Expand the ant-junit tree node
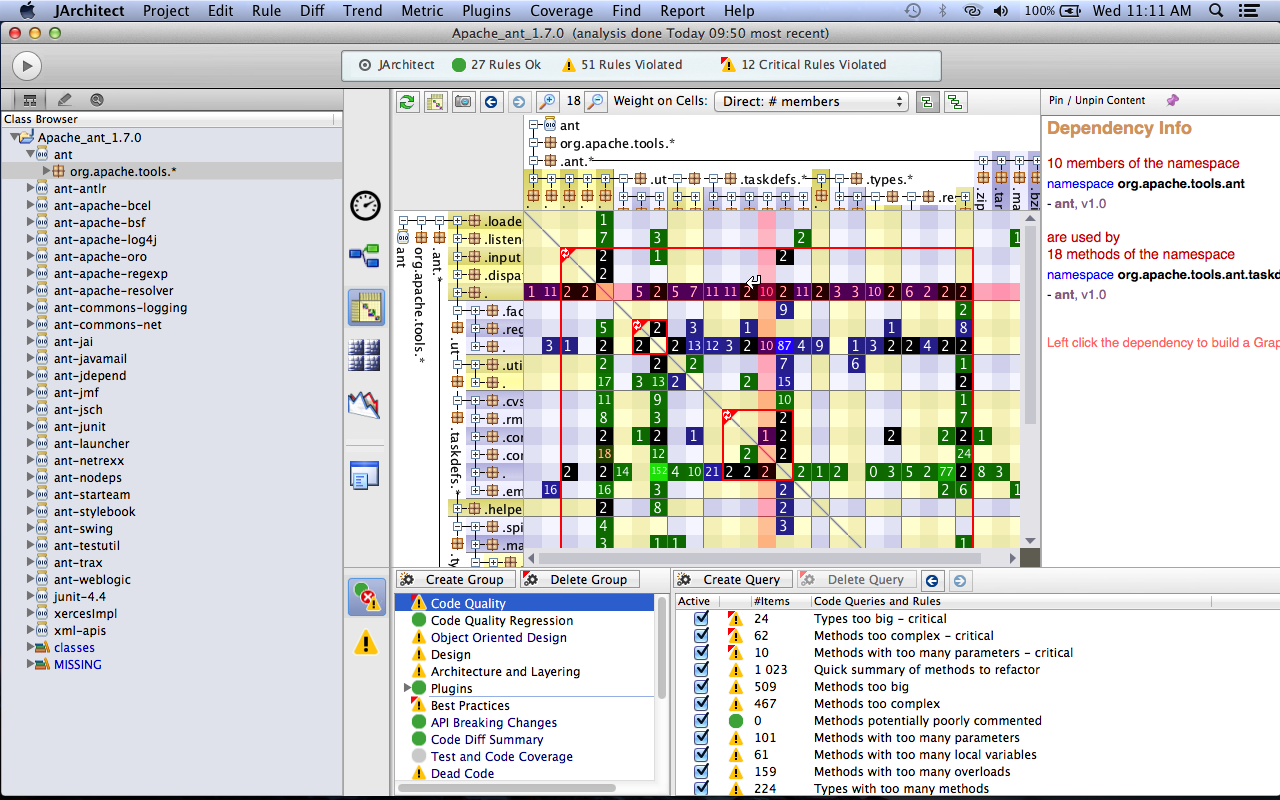The height and width of the screenshot is (800, 1280). pyautogui.click(x=30, y=427)
